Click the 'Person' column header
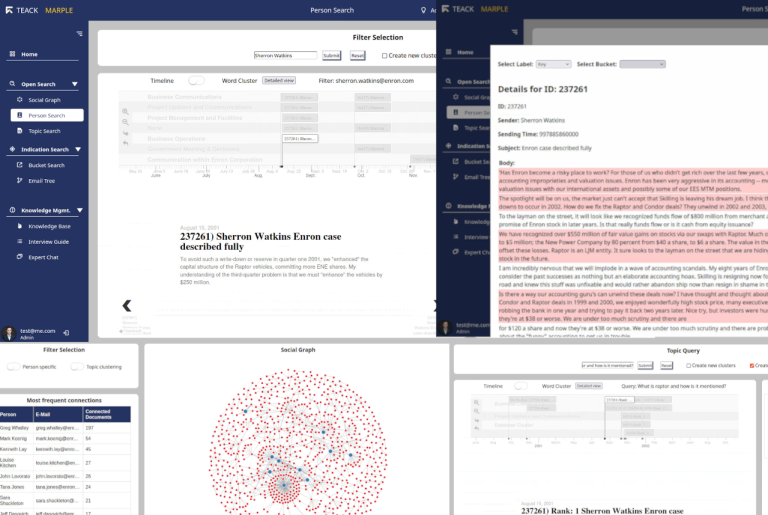The height and width of the screenshot is (515, 768). 16,415
